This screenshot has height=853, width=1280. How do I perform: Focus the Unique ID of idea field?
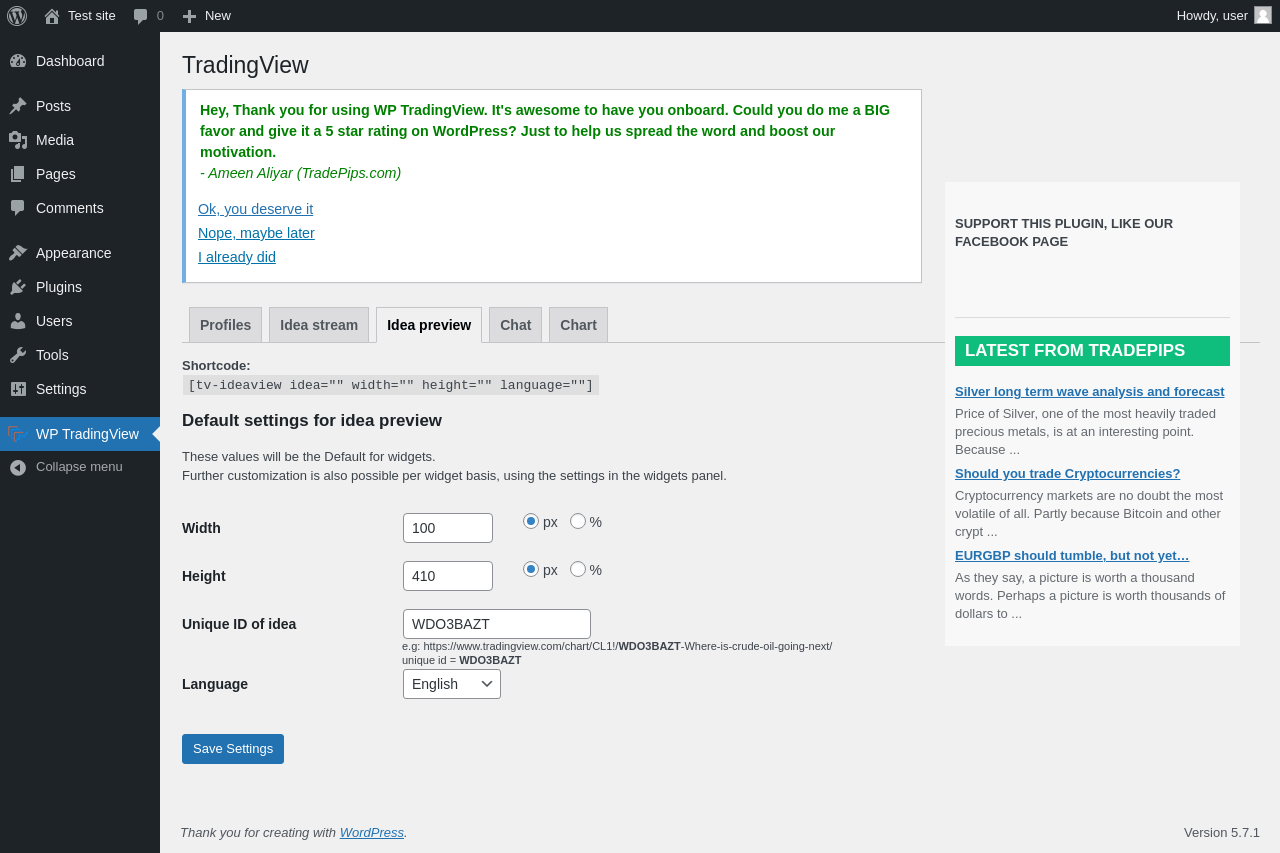coord(497,624)
